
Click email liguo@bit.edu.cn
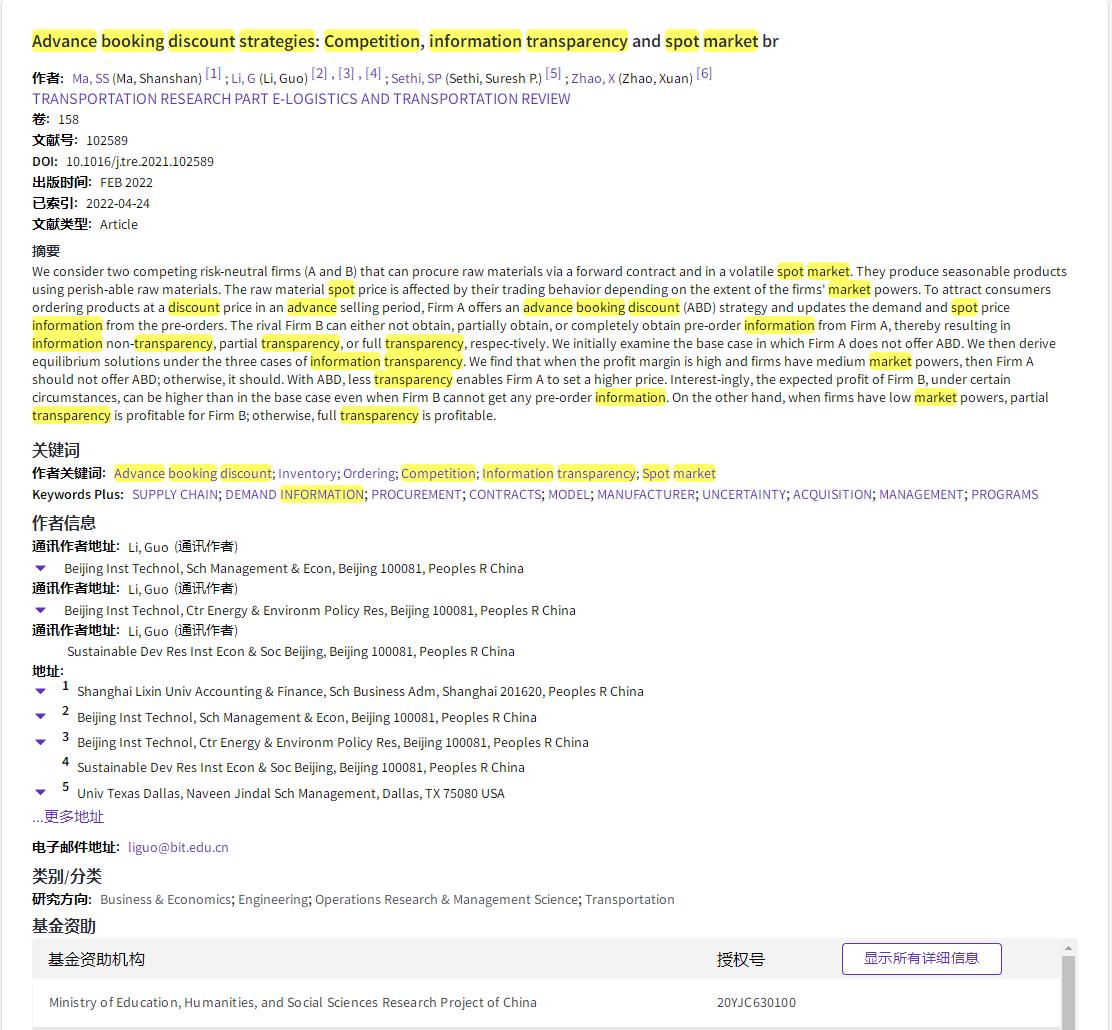point(178,847)
